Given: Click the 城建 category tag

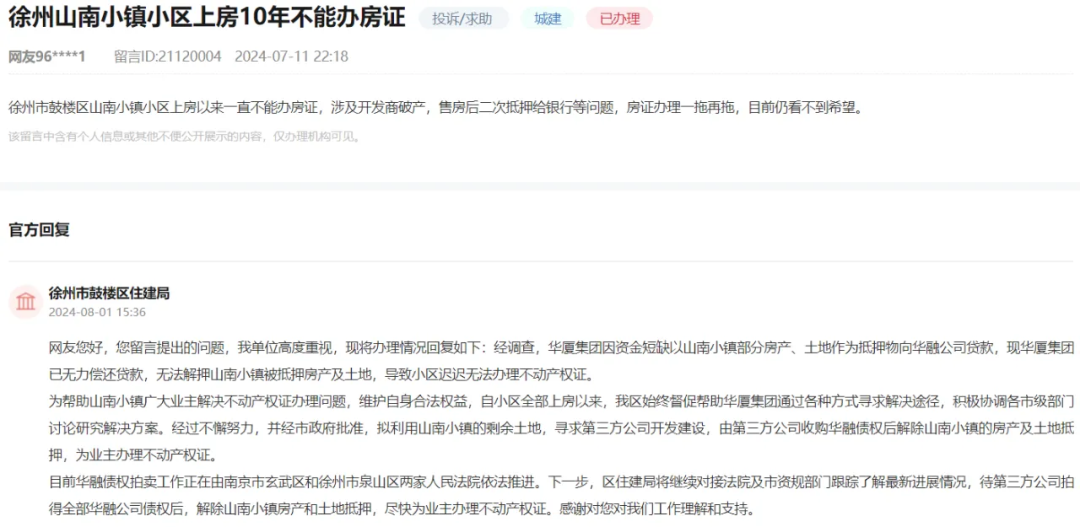Looking at the screenshot, I should click(x=548, y=19).
